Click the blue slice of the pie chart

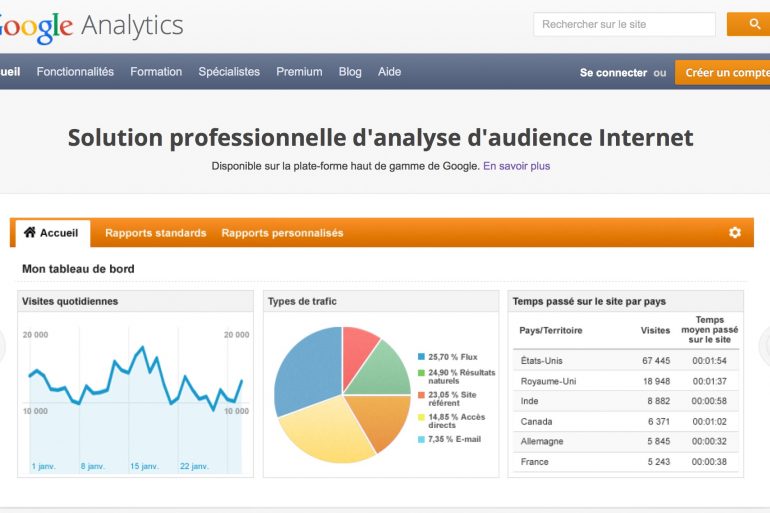307,370
